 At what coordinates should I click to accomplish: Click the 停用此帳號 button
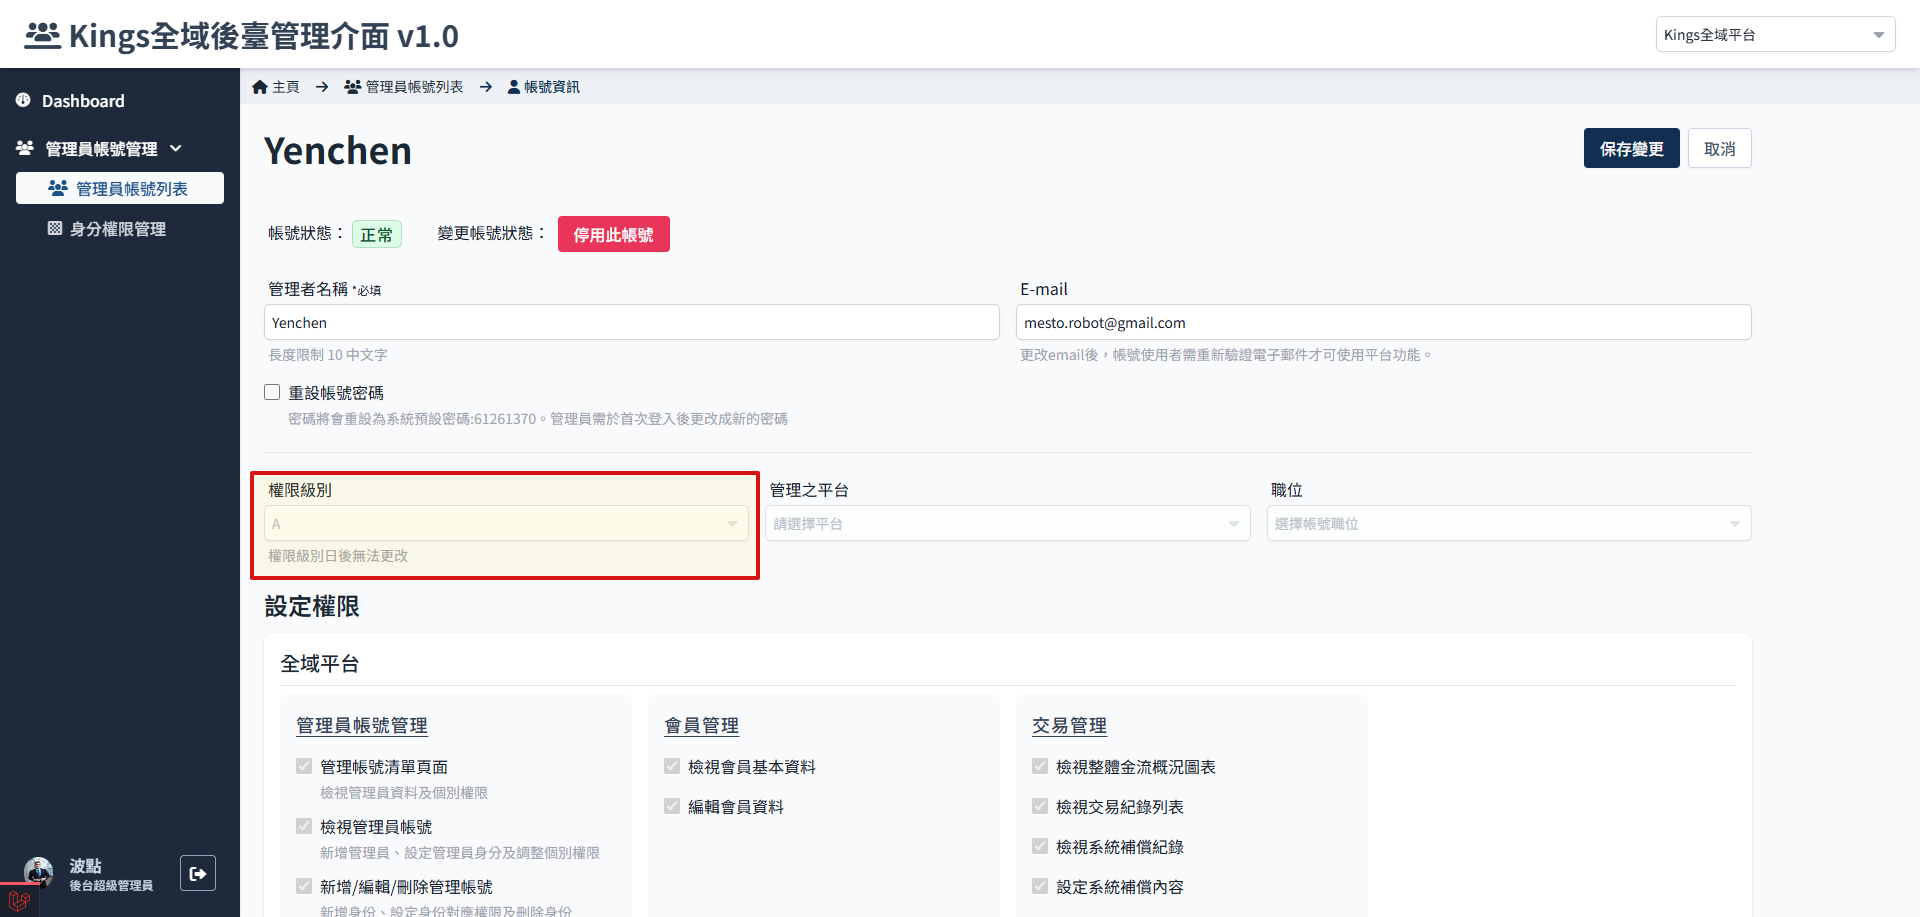614,234
